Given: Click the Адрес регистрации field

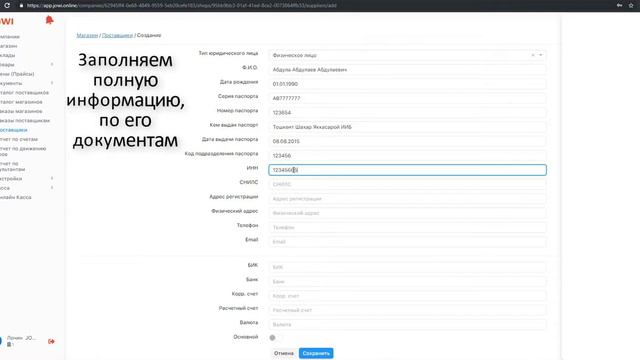Looking at the screenshot, I should point(407,199).
